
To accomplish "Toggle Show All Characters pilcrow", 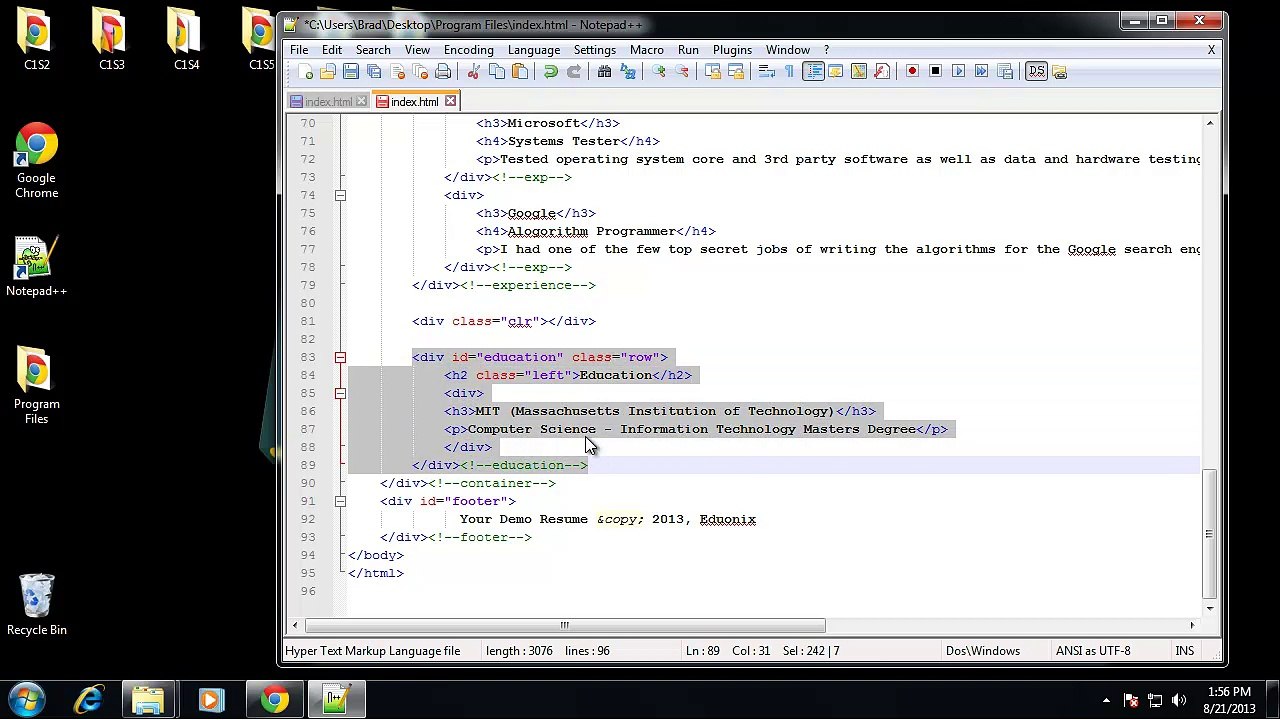I will [790, 72].
